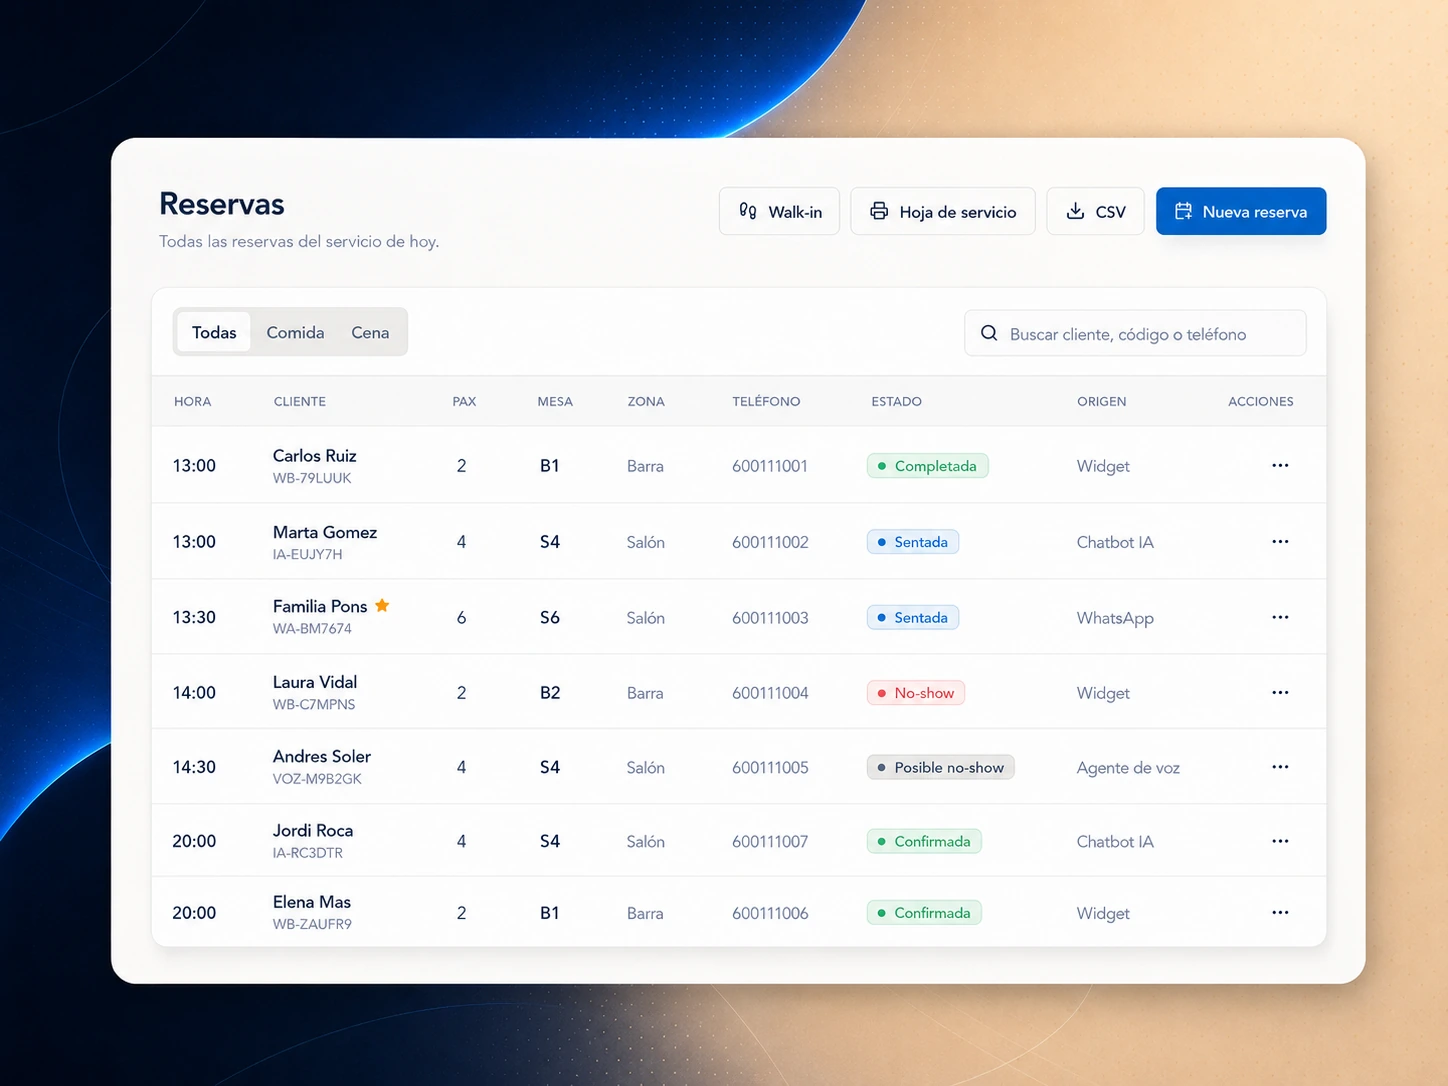Viewport: 1448px width, 1086px height.
Task: Open the Hoja de servicio button
Action: pyautogui.click(x=942, y=211)
